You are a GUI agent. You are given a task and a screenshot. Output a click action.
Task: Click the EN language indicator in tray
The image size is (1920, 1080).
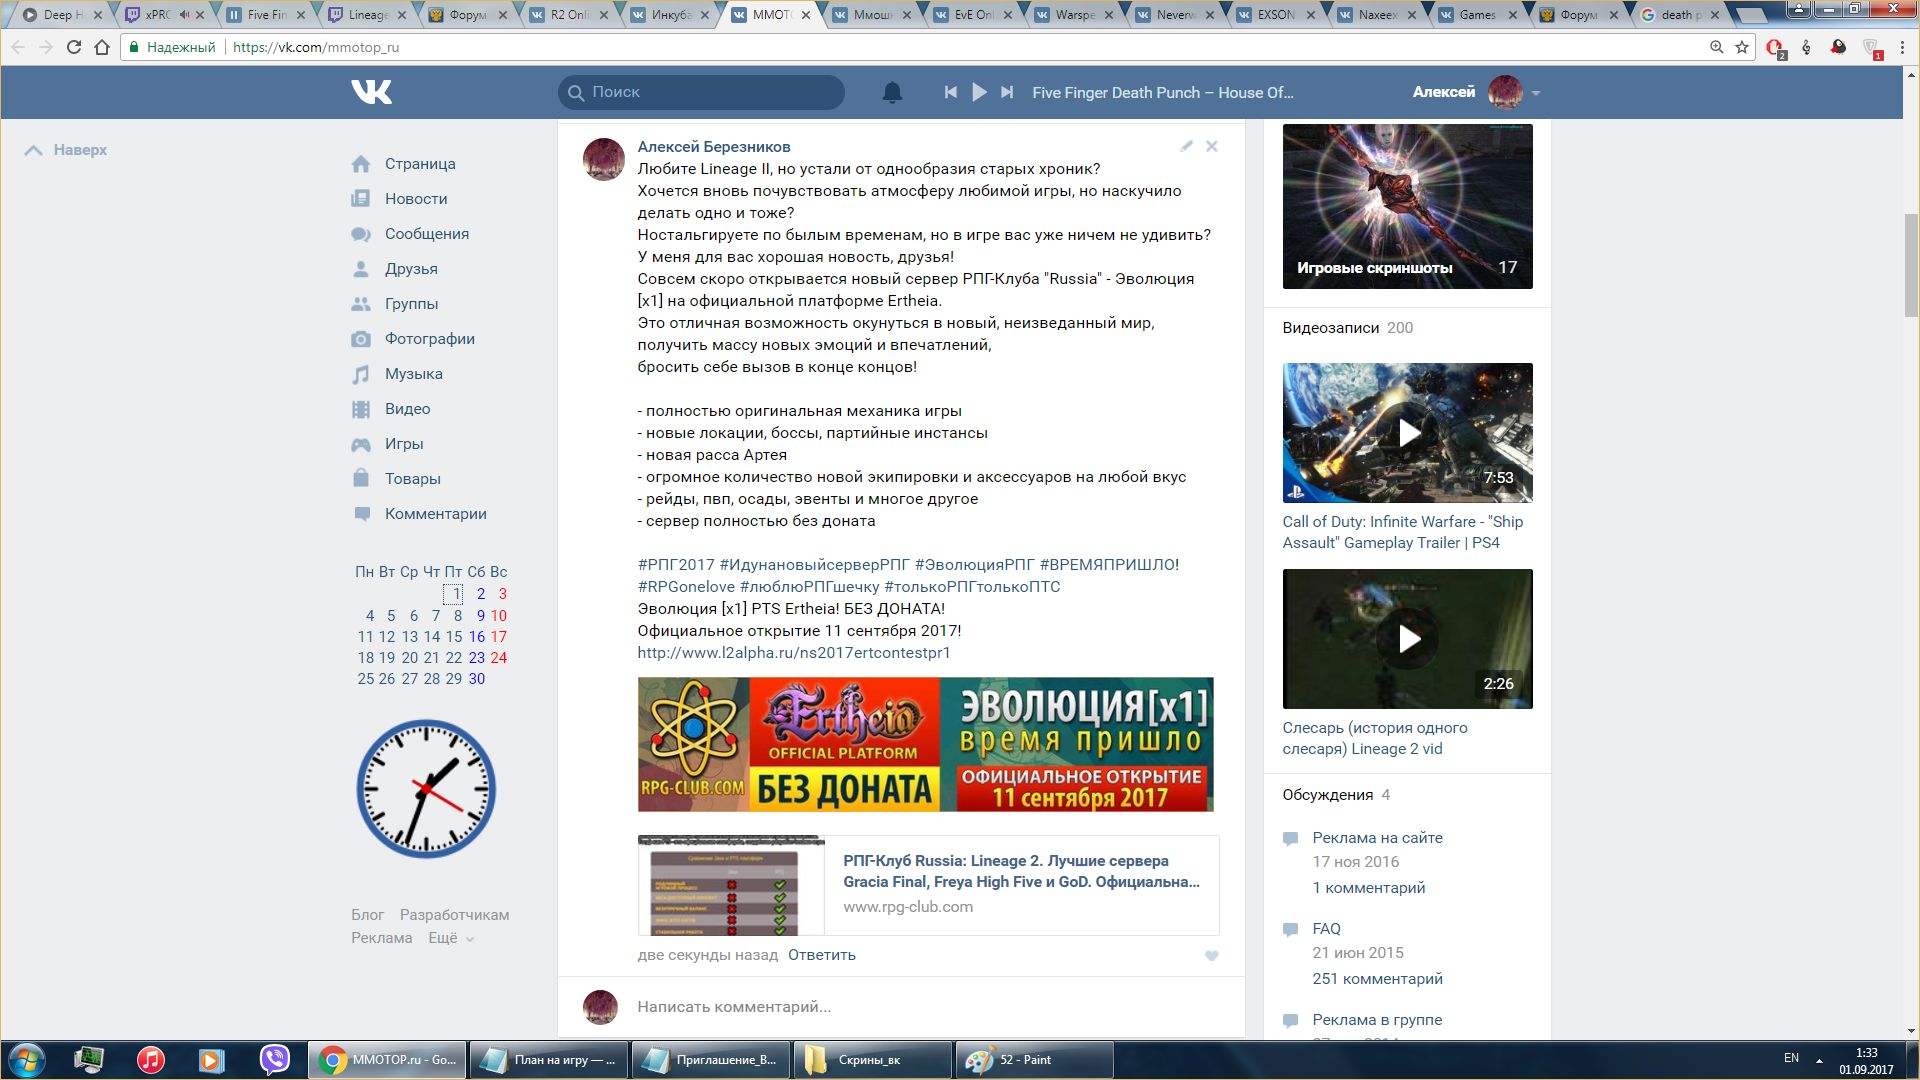click(1791, 1058)
